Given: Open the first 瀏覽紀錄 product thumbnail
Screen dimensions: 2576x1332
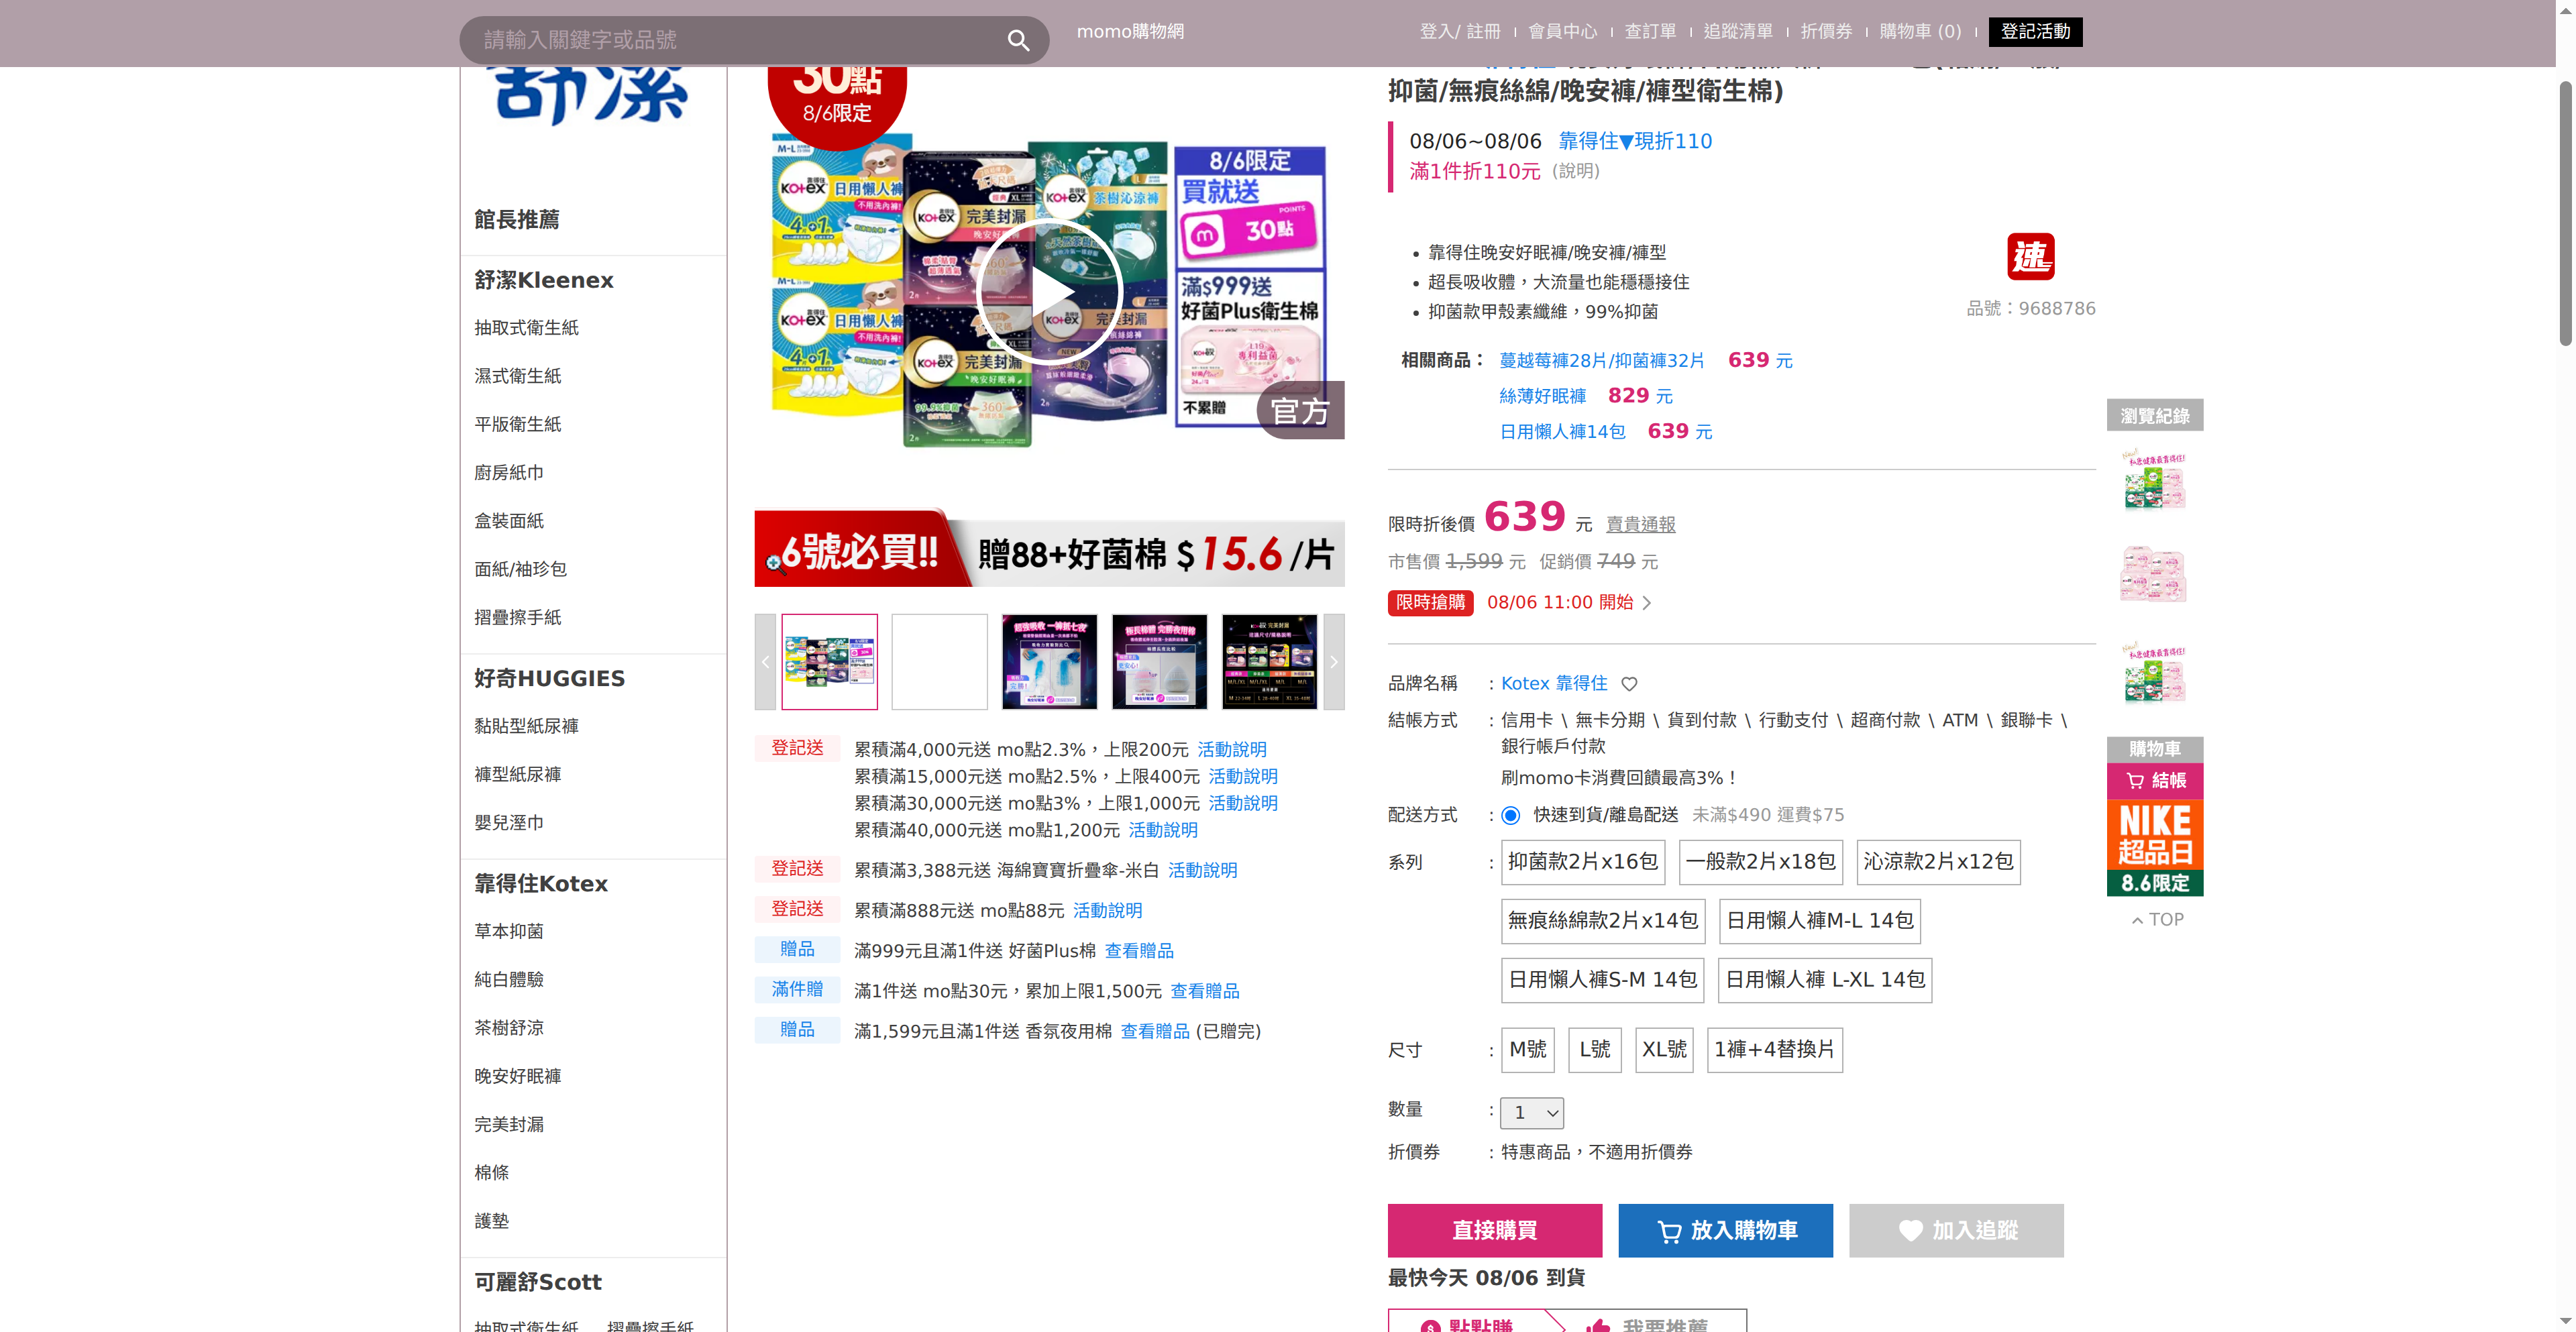Looking at the screenshot, I should [2155, 480].
